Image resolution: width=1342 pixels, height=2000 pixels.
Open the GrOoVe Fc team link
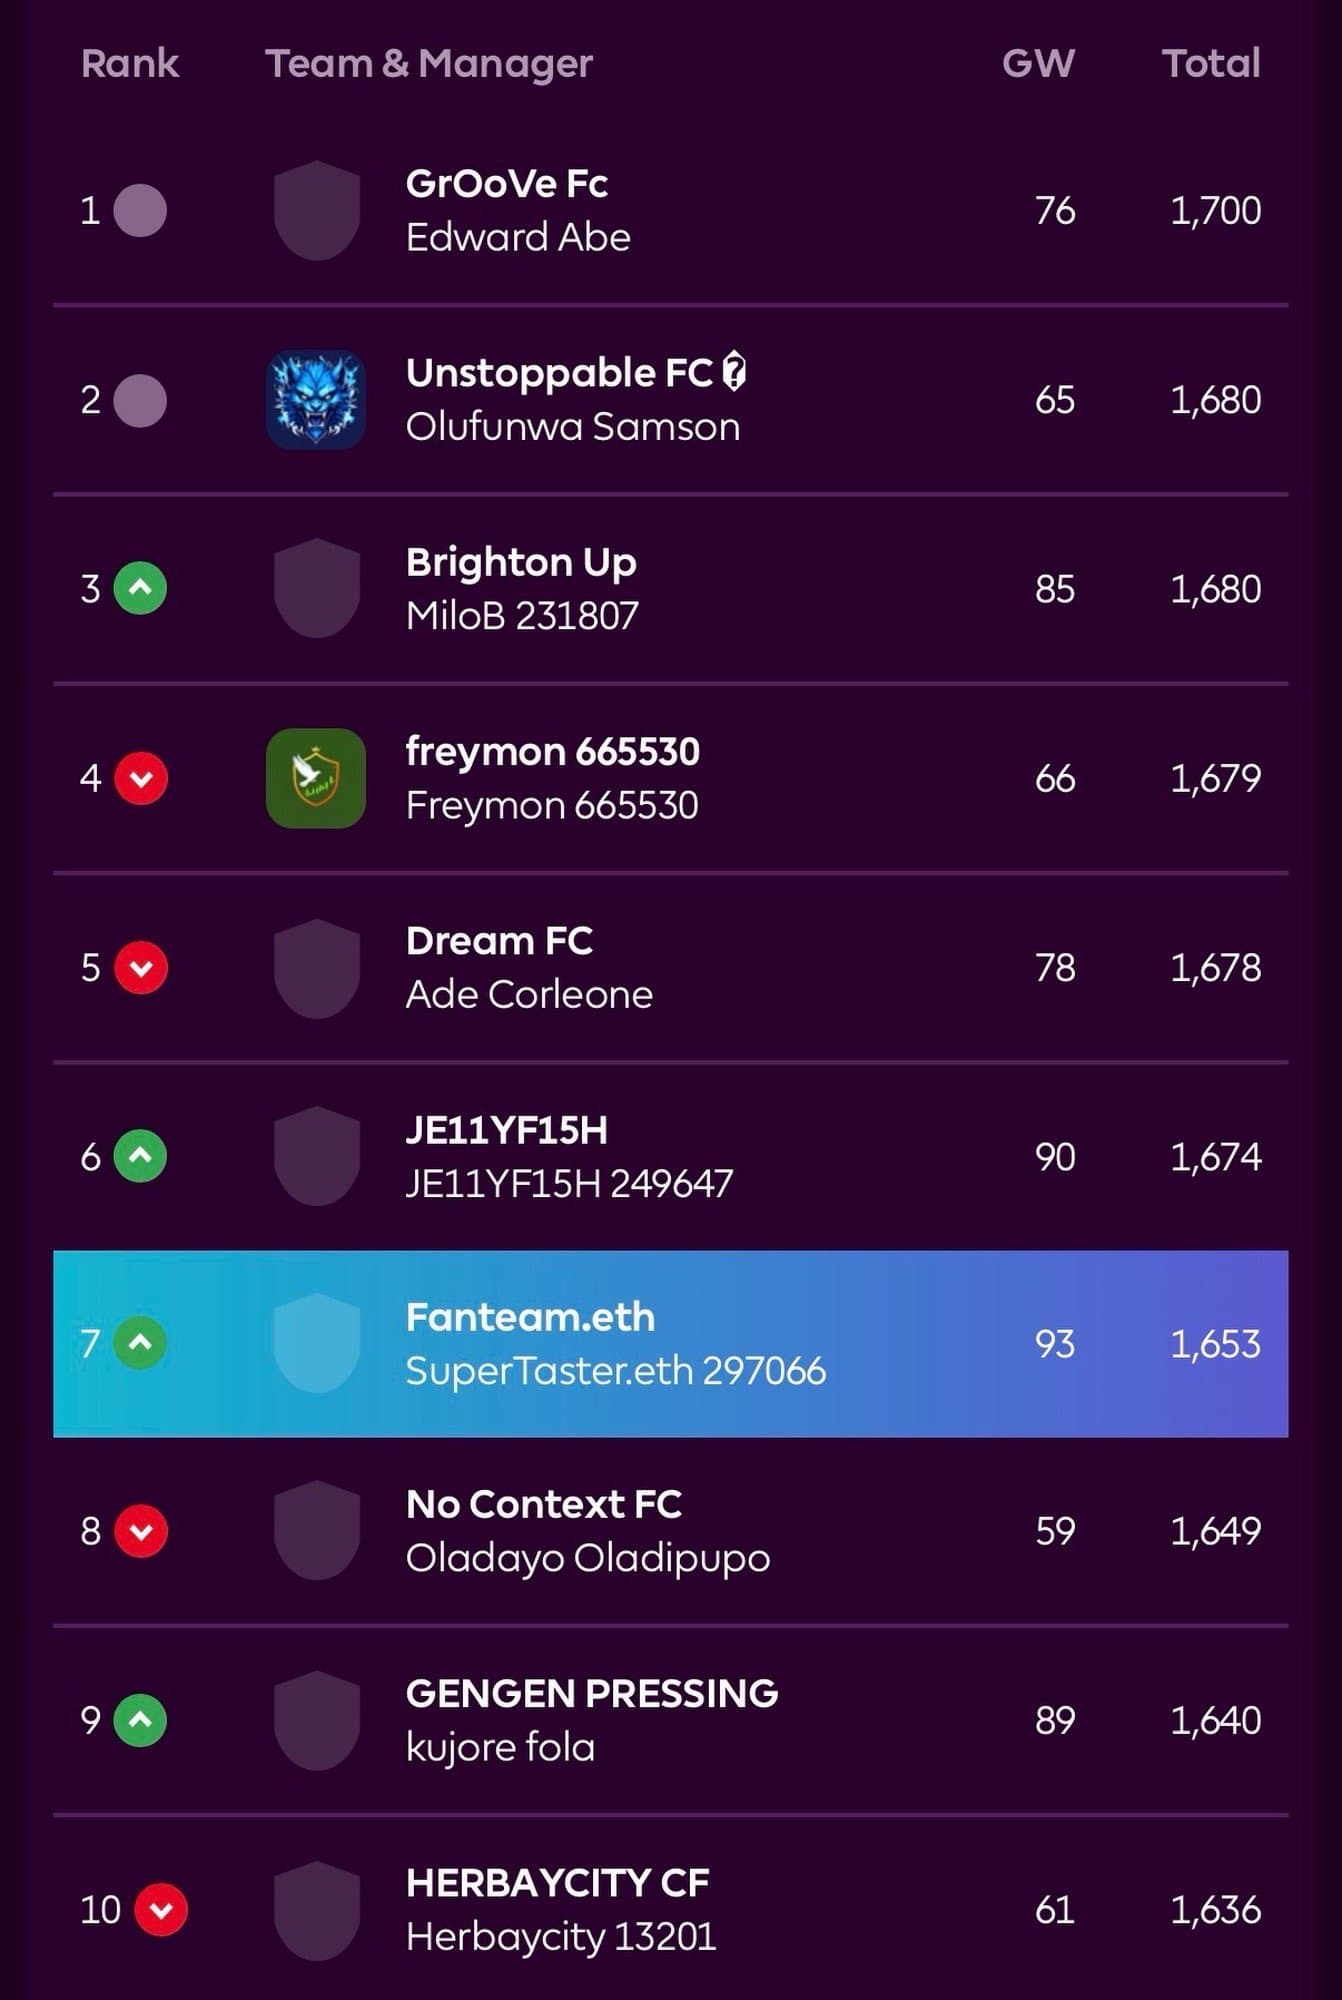[506, 184]
